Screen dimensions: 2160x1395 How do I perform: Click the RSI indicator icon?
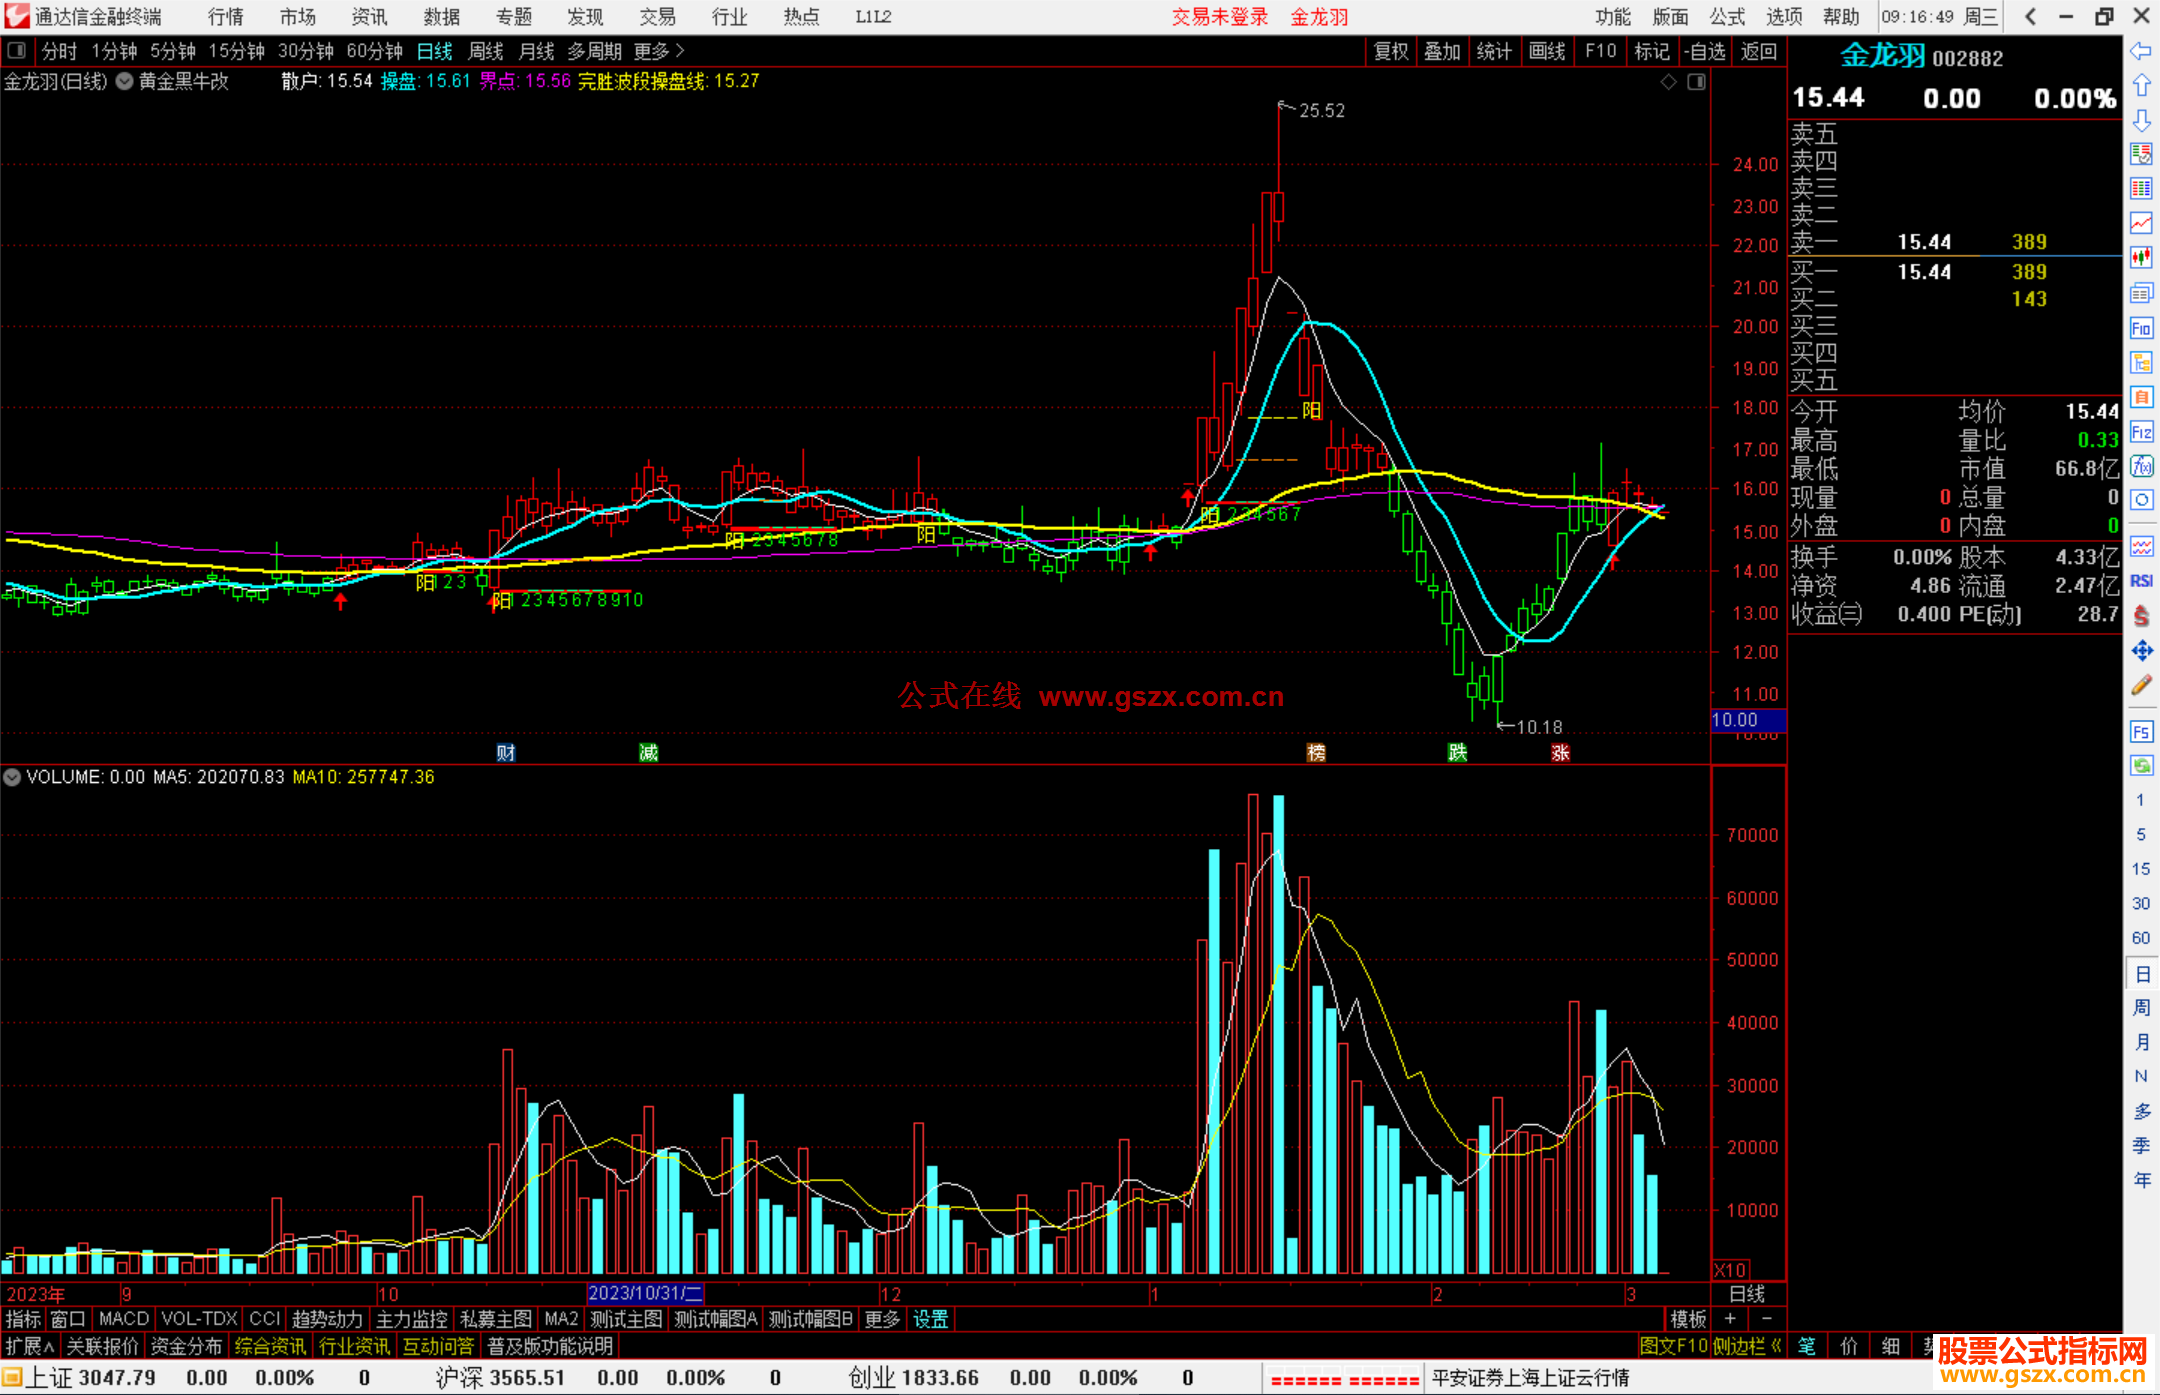click(2141, 581)
